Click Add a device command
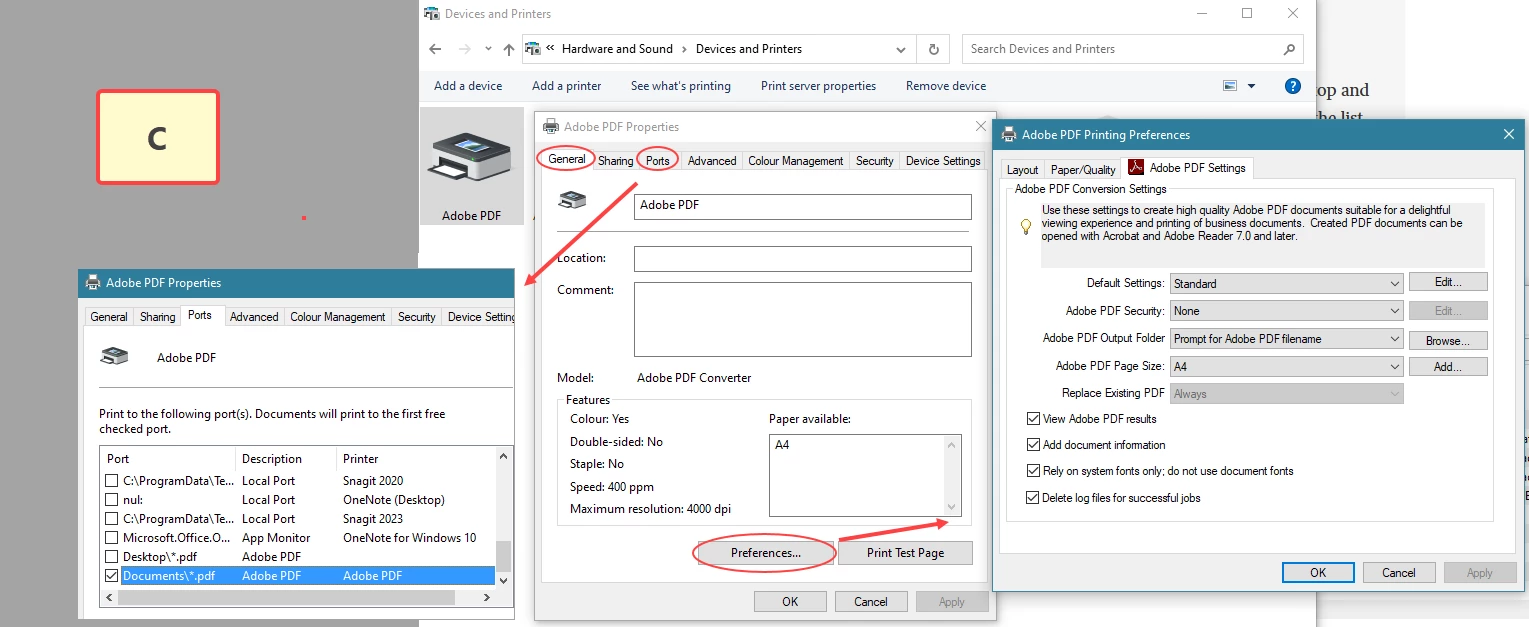This screenshot has width=1529, height=627. click(468, 86)
